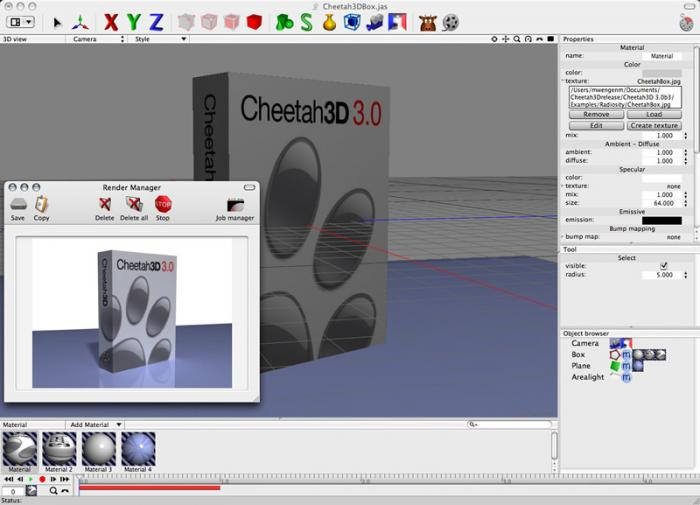Click the radius value stepper
The image size is (700, 505).
pyautogui.click(x=686, y=275)
